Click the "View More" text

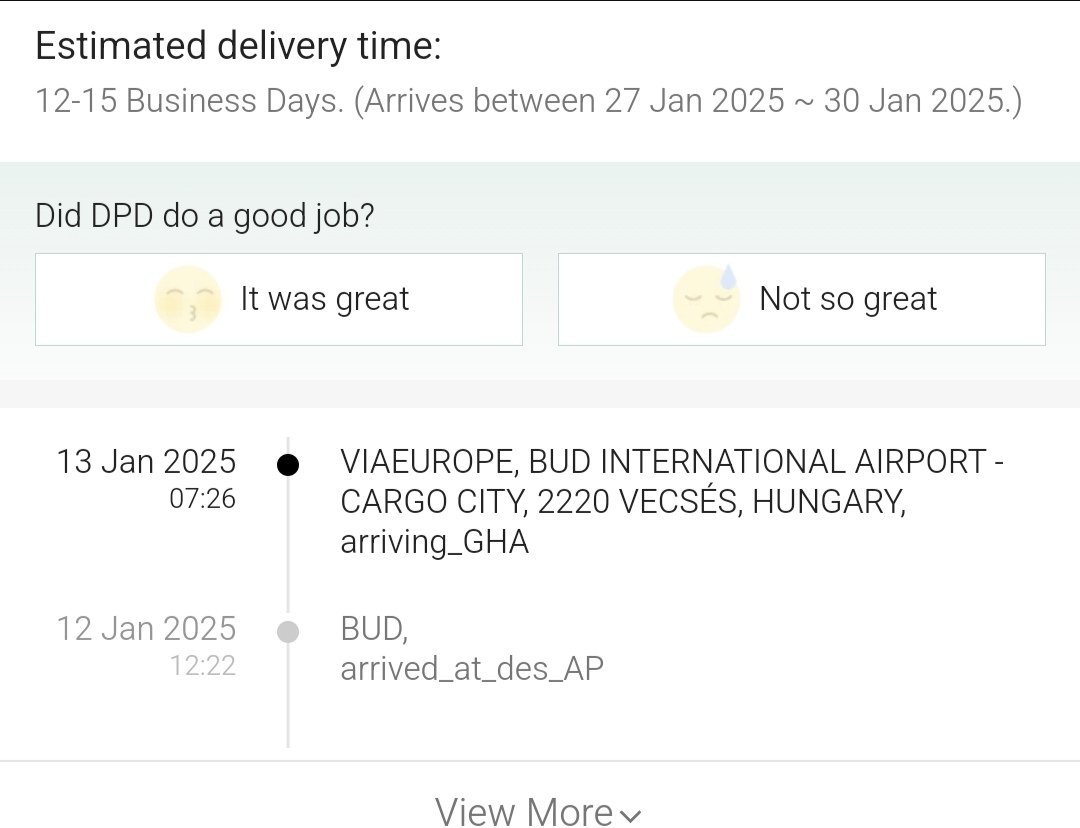click(x=524, y=813)
